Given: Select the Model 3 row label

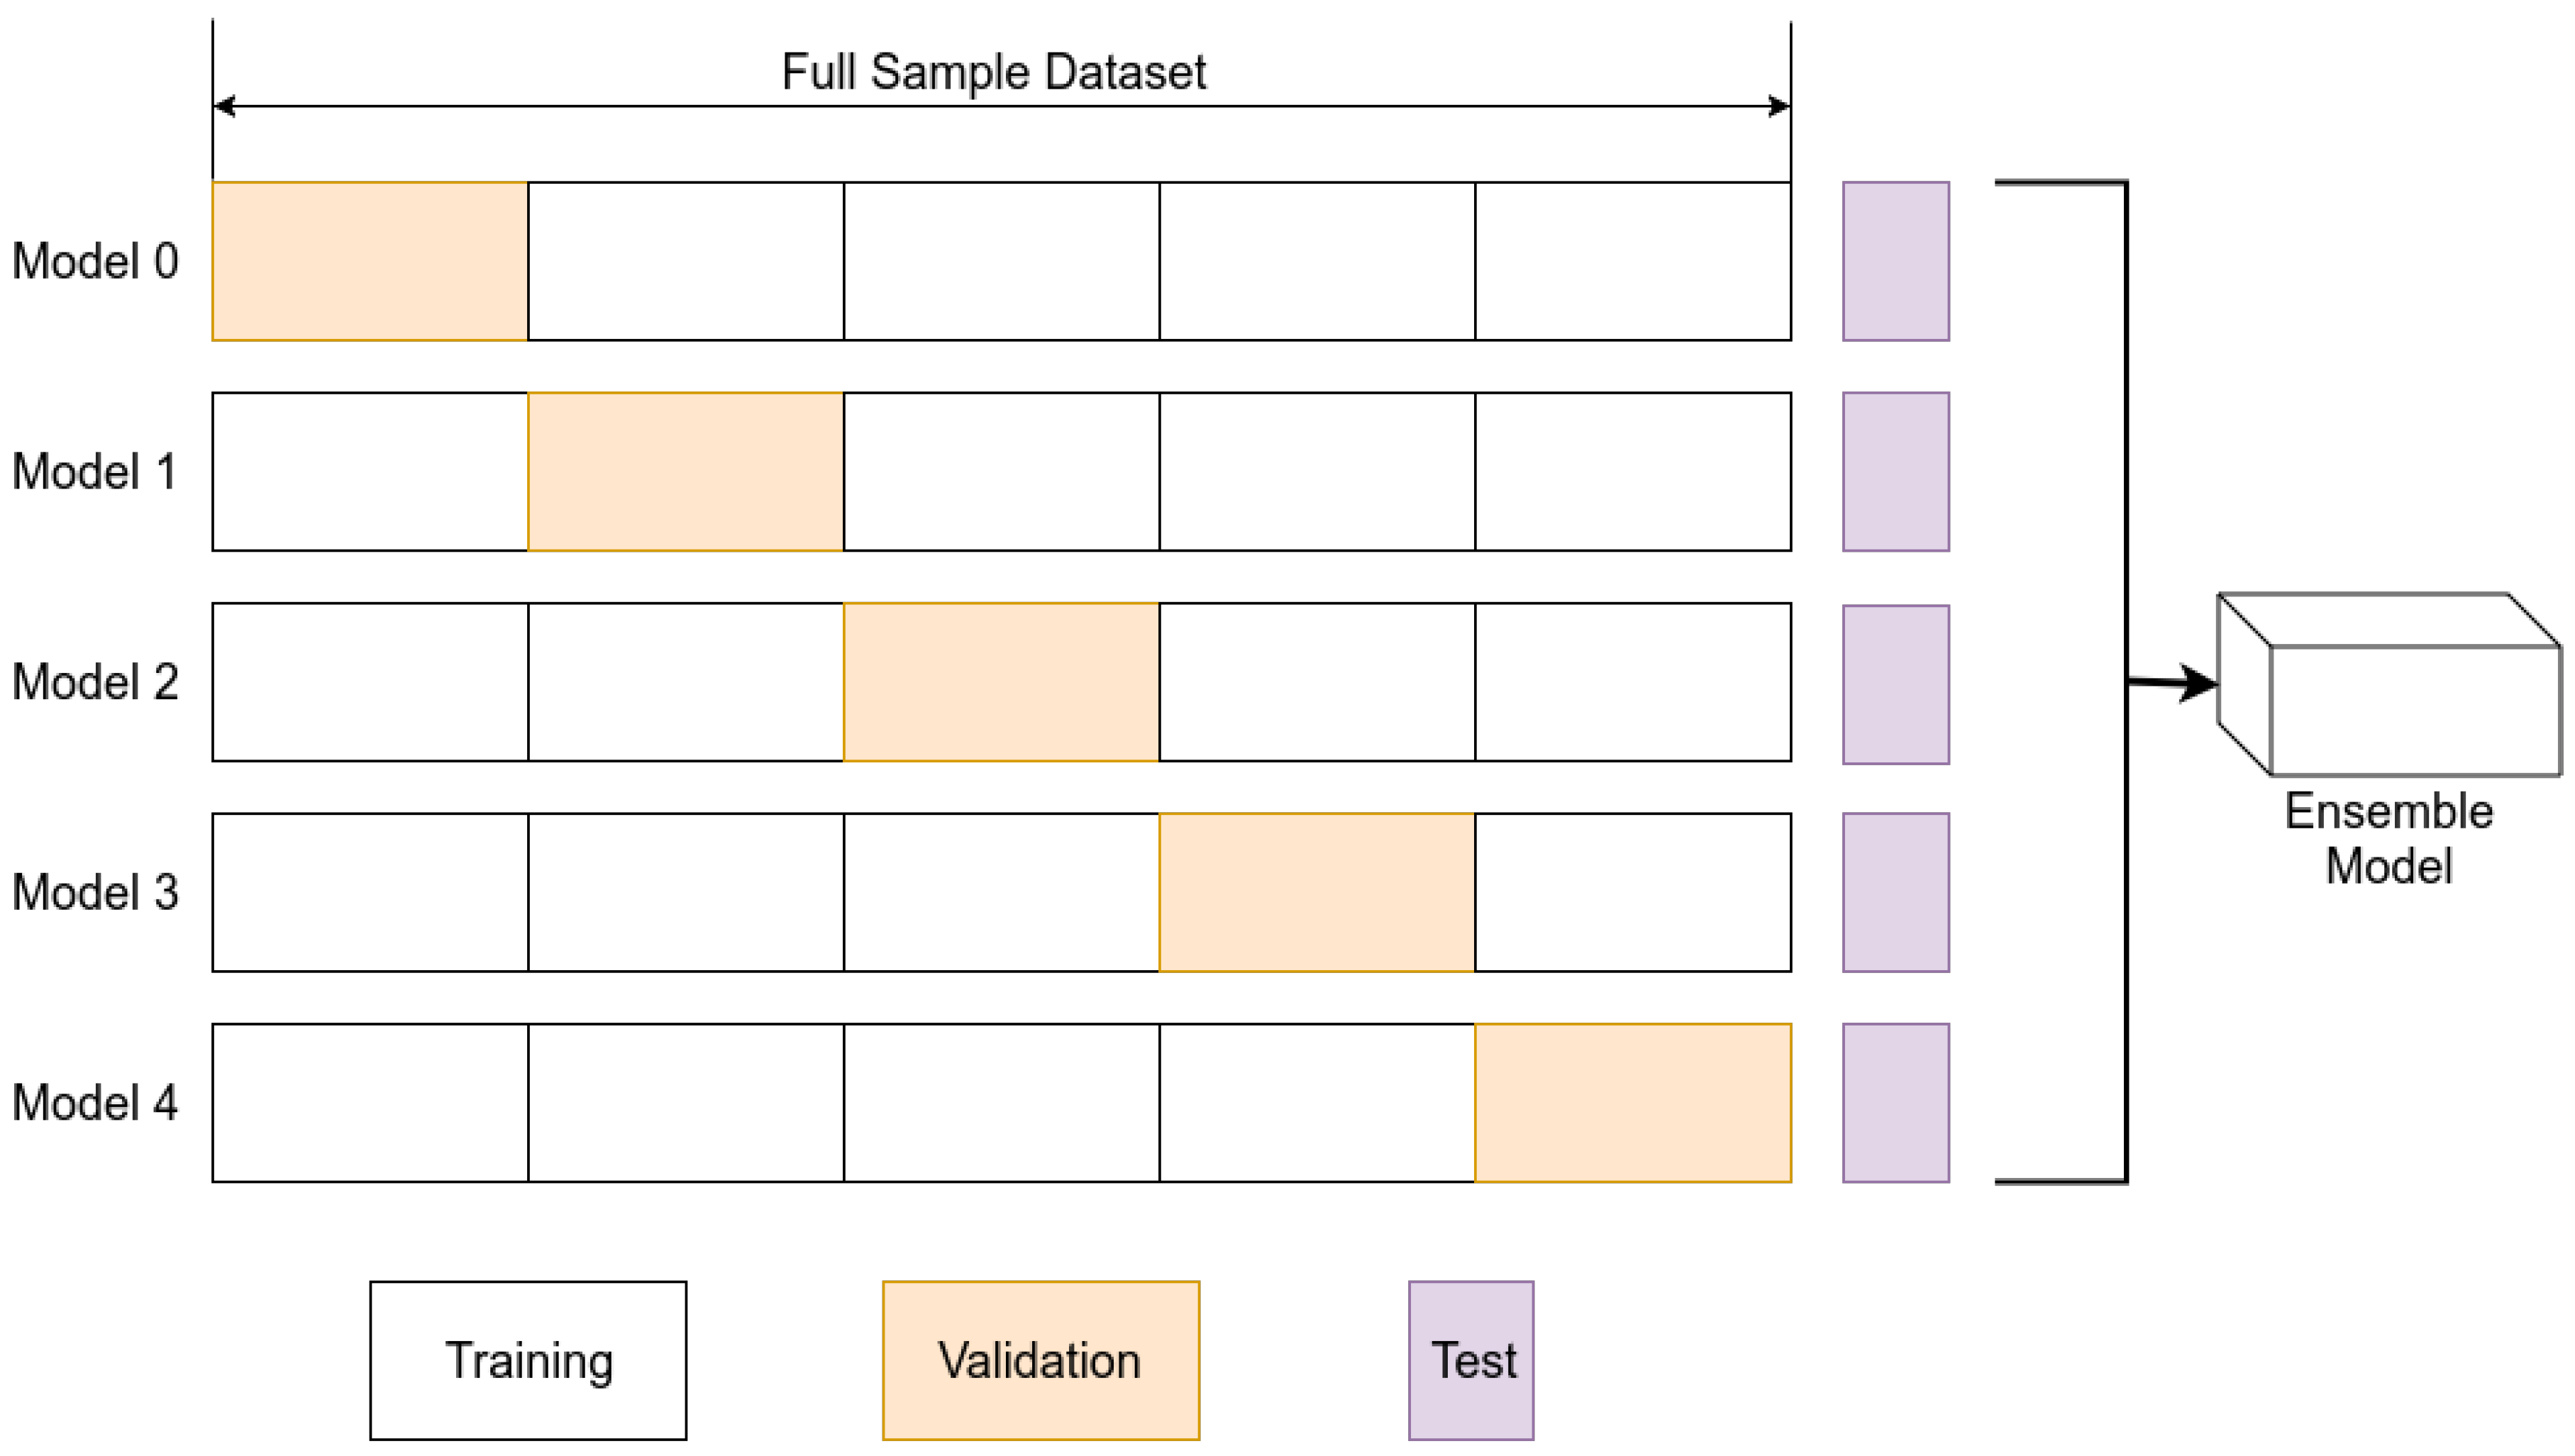Looking at the screenshot, I should [x=95, y=892].
